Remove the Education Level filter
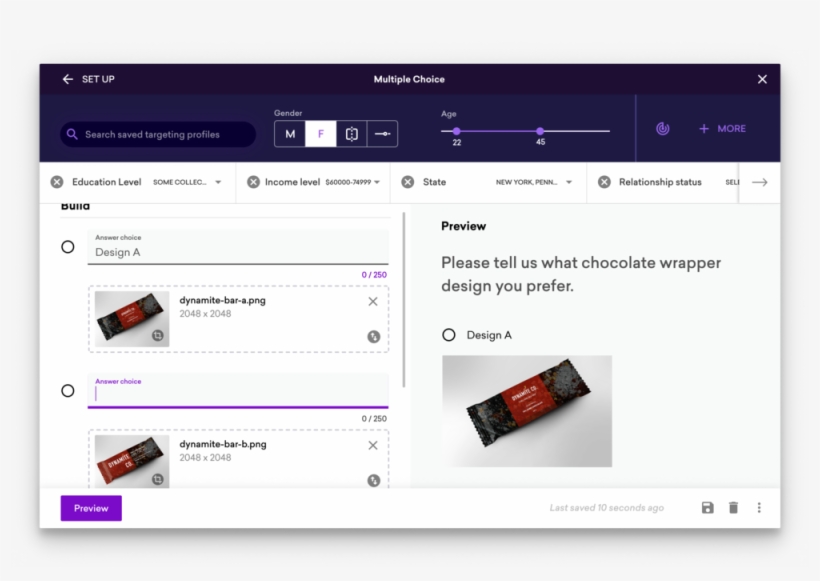This screenshot has width=820, height=581. click(x=57, y=182)
